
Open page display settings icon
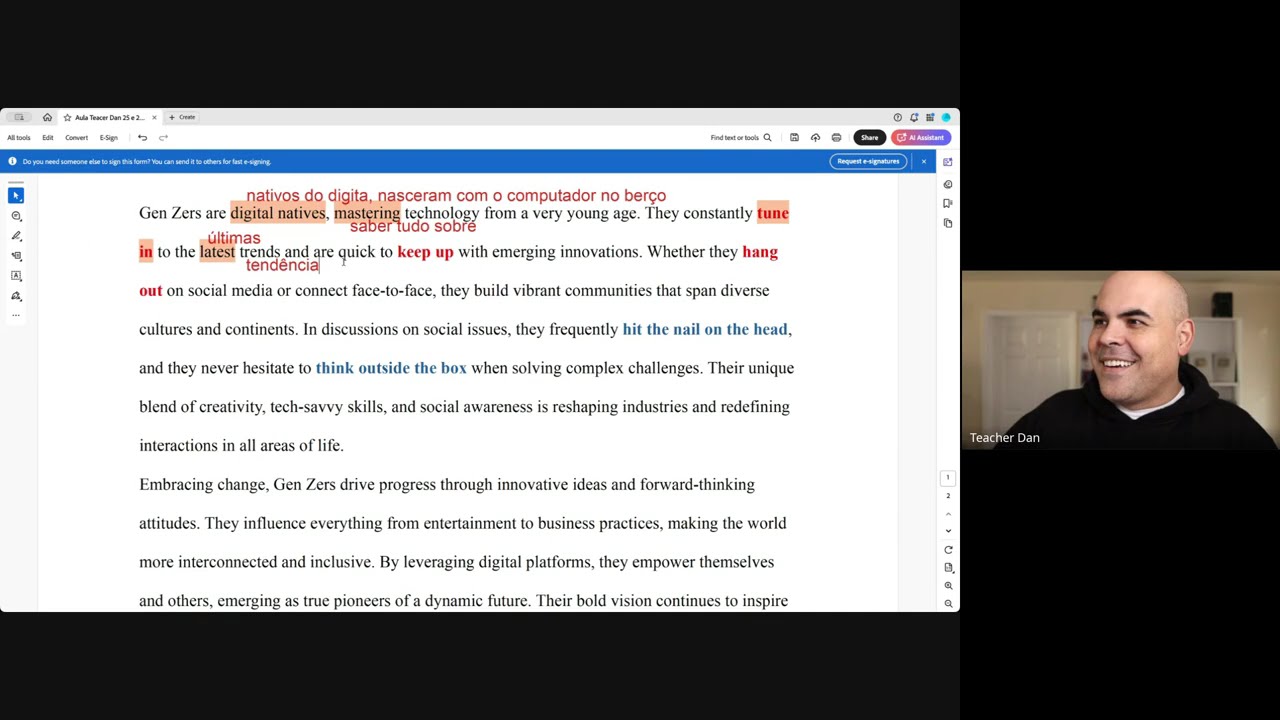[948, 568]
